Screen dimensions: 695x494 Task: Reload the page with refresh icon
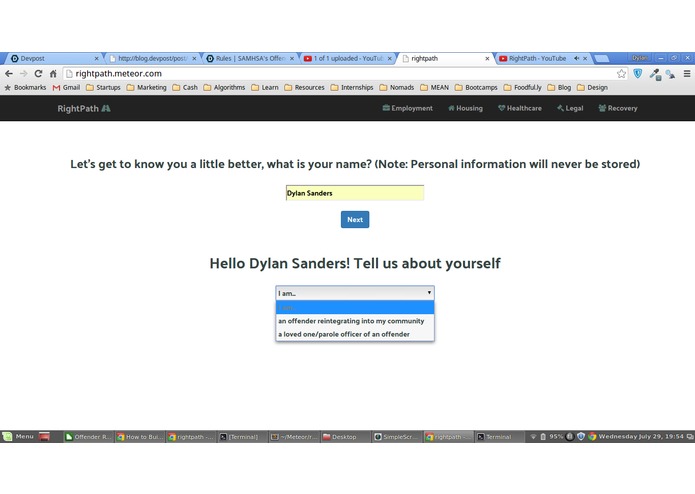pyautogui.click(x=38, y=74)
